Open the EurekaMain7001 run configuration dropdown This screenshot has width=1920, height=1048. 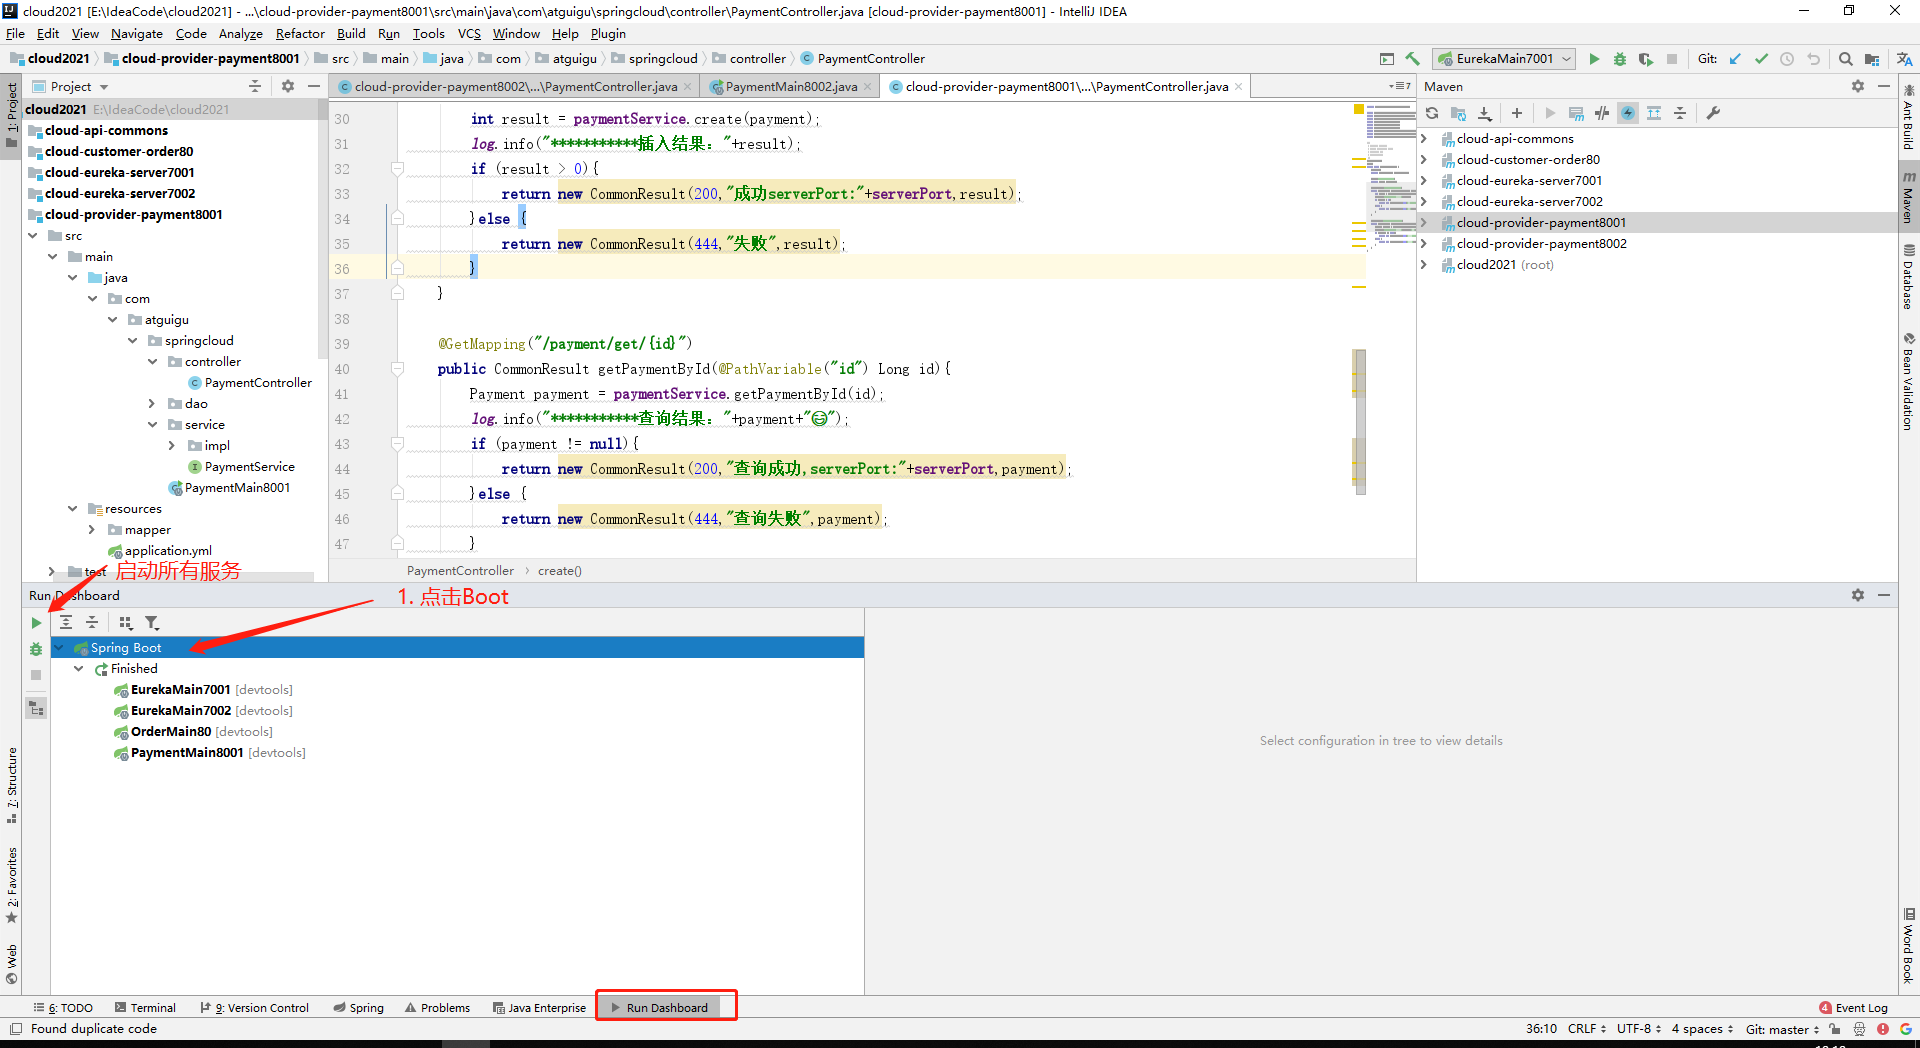[x=1504, y=59]
